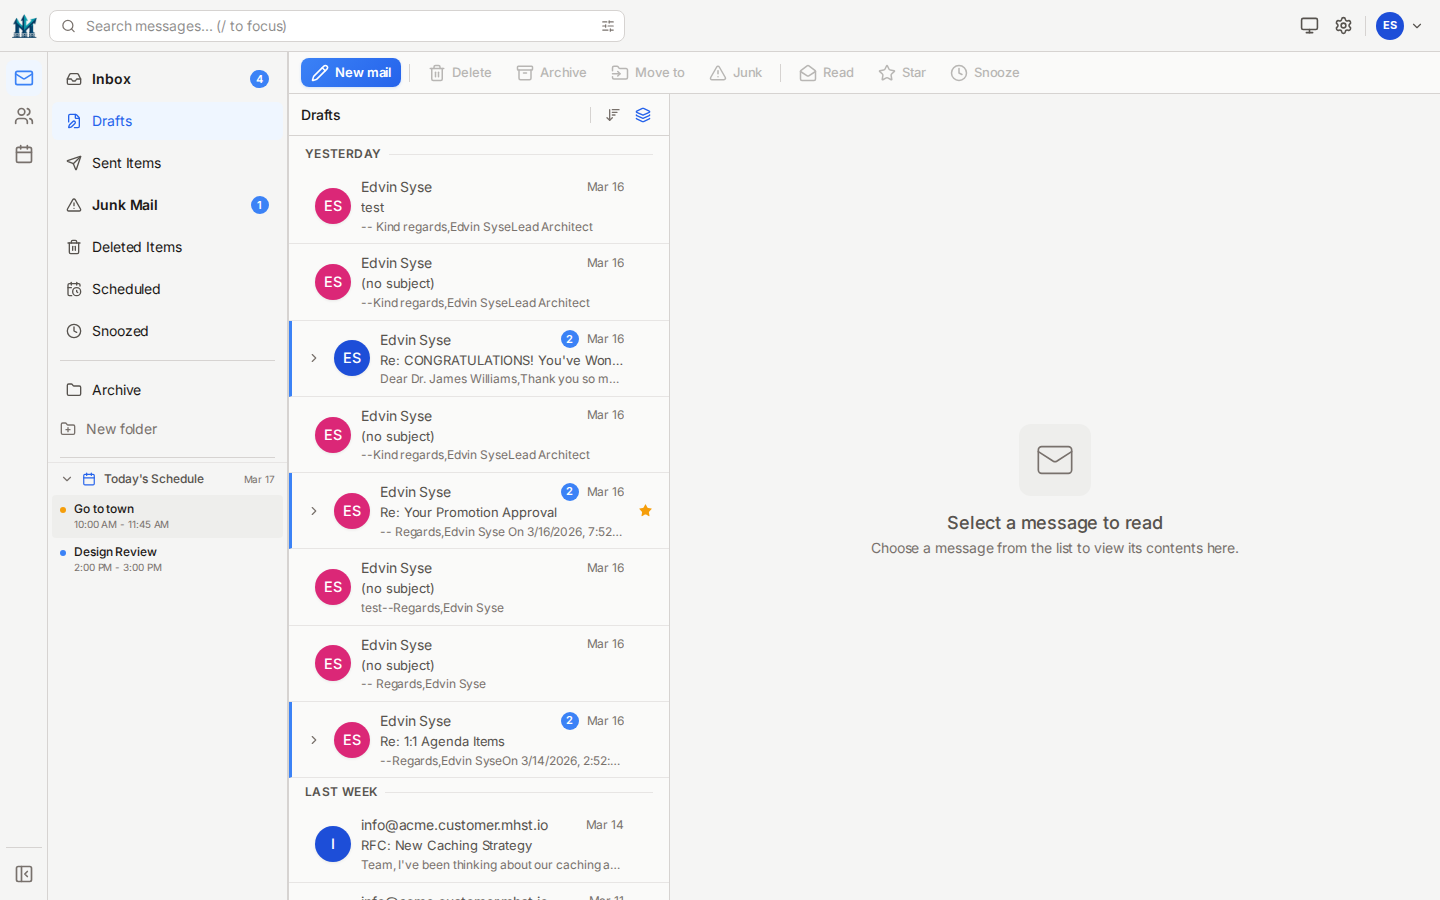Click the search filter options icon
The width and height of the screenshot is (1440, 900).
tap(608, 26)
